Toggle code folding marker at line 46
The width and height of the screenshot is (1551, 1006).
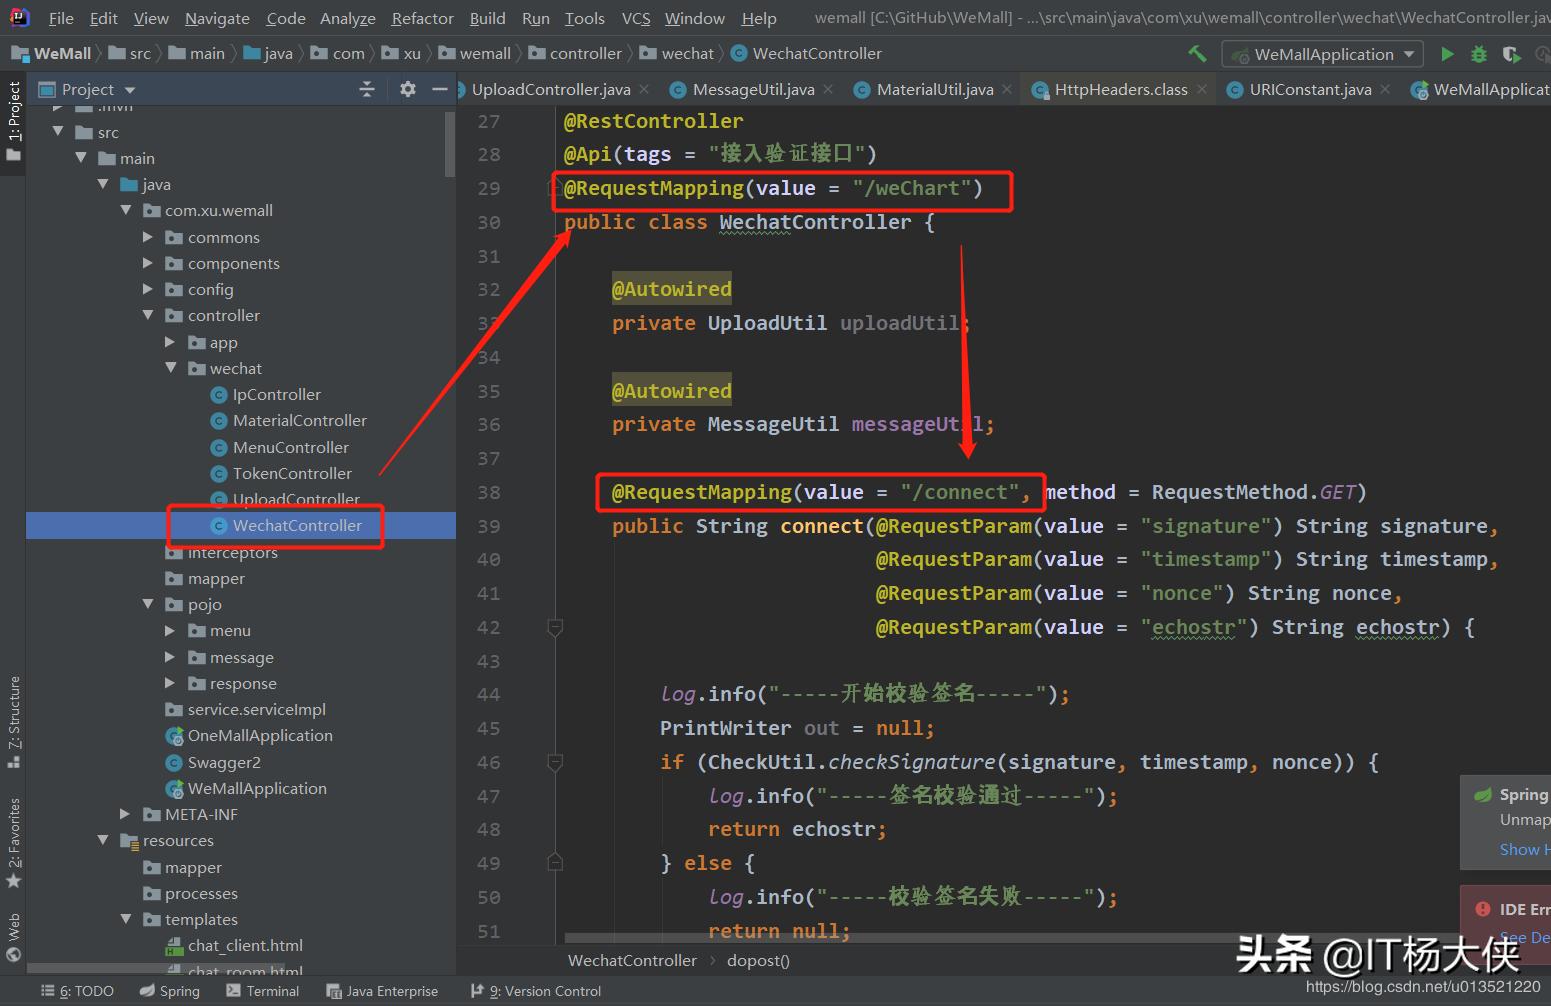(x=555, y=763)
